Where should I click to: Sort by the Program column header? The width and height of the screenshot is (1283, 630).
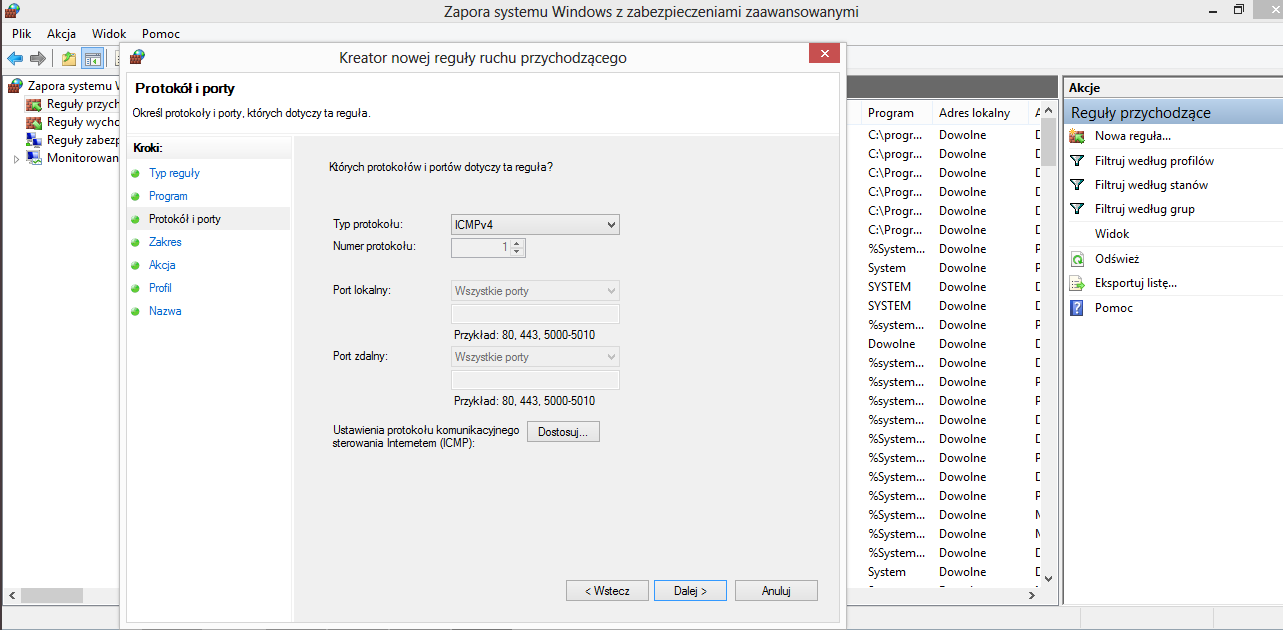(x=897, y=113)
